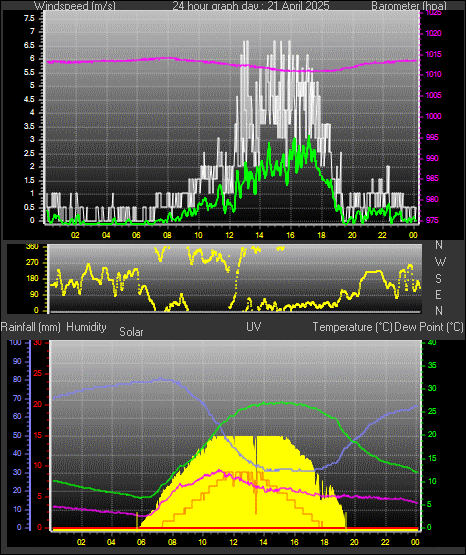Click the Barometer (hpa) axis title
The image size is (466, 555).
(409, 6)
